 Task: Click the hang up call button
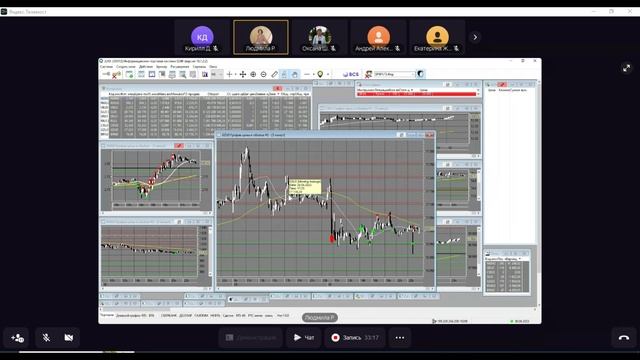(624, 338)
